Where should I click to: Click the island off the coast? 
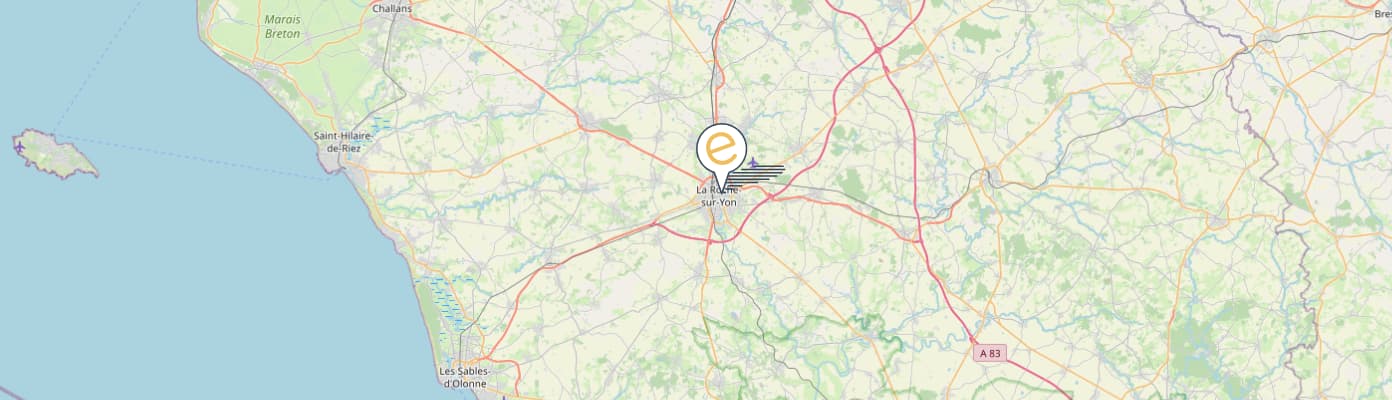click(x=55, y=154)
